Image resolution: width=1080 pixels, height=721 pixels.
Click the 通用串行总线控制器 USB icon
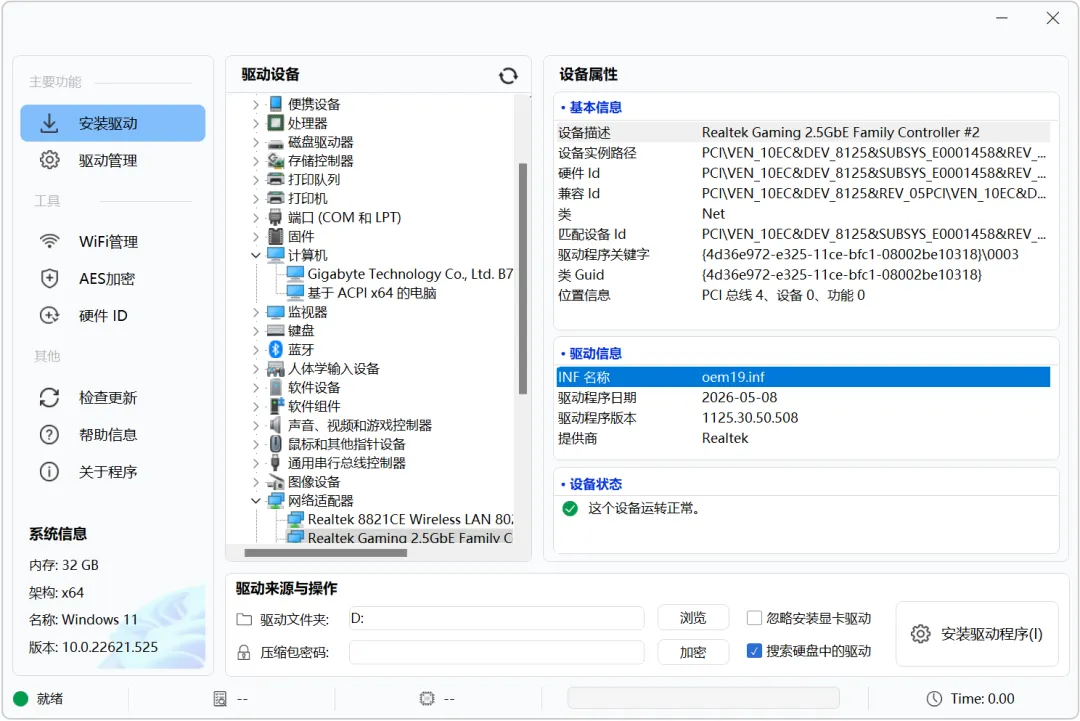coord(276,463)
